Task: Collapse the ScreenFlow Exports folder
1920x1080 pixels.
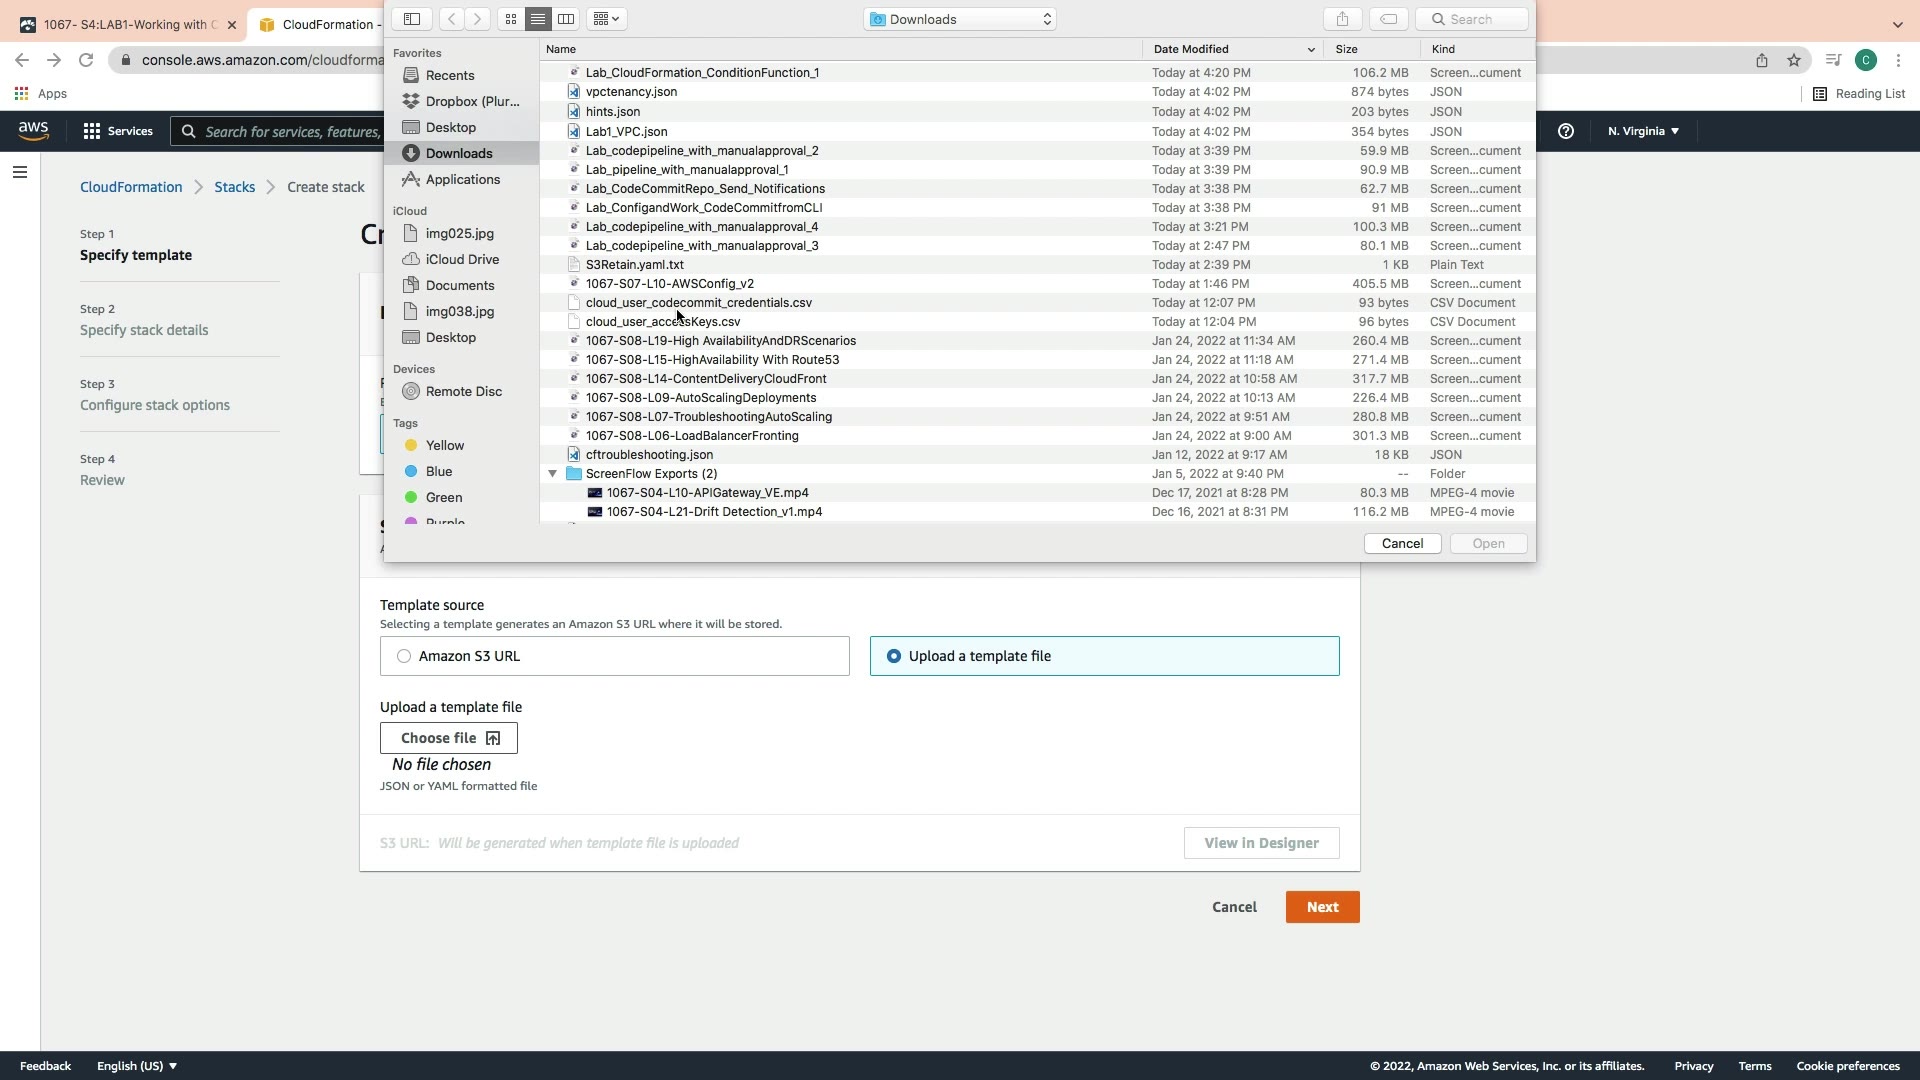Action: (552, 474)
